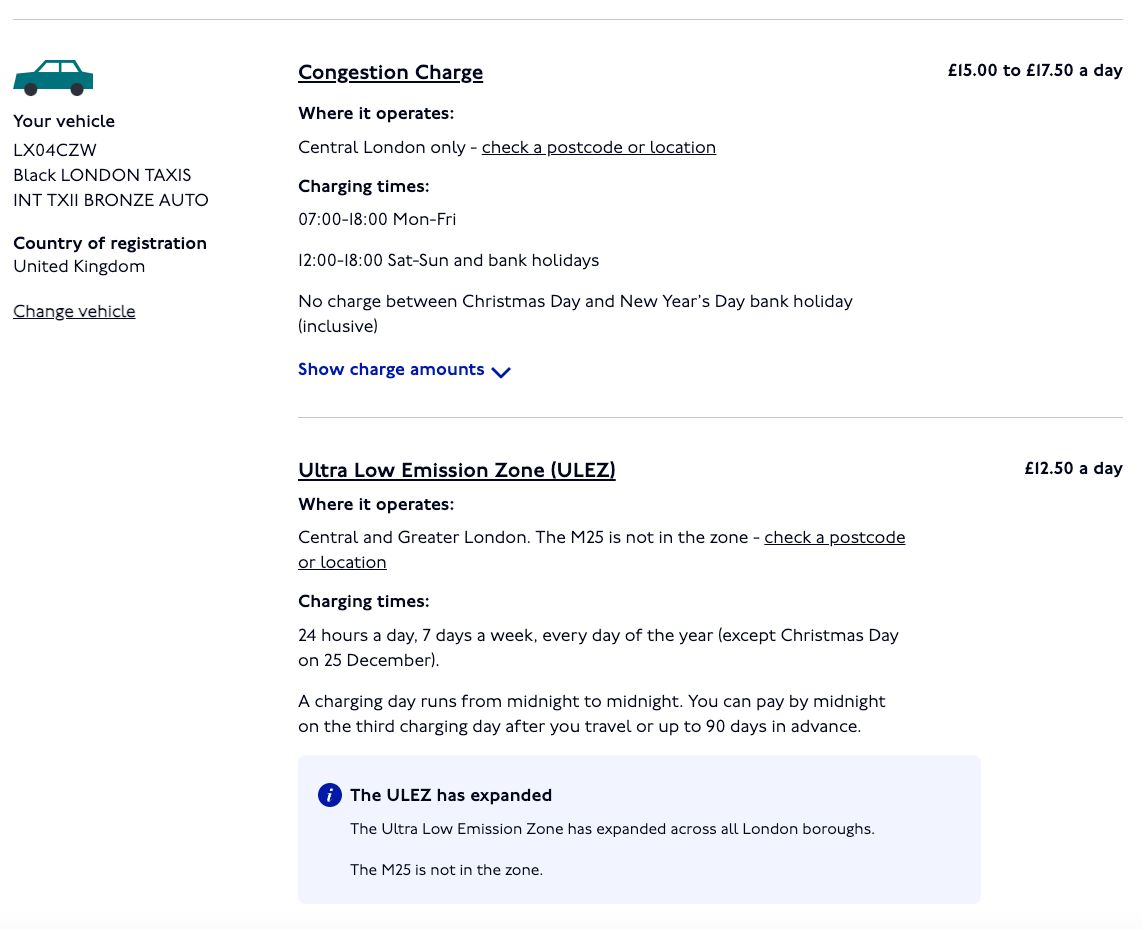
Task: Expand Show charge amounts
Action: (x=391, y=370)
